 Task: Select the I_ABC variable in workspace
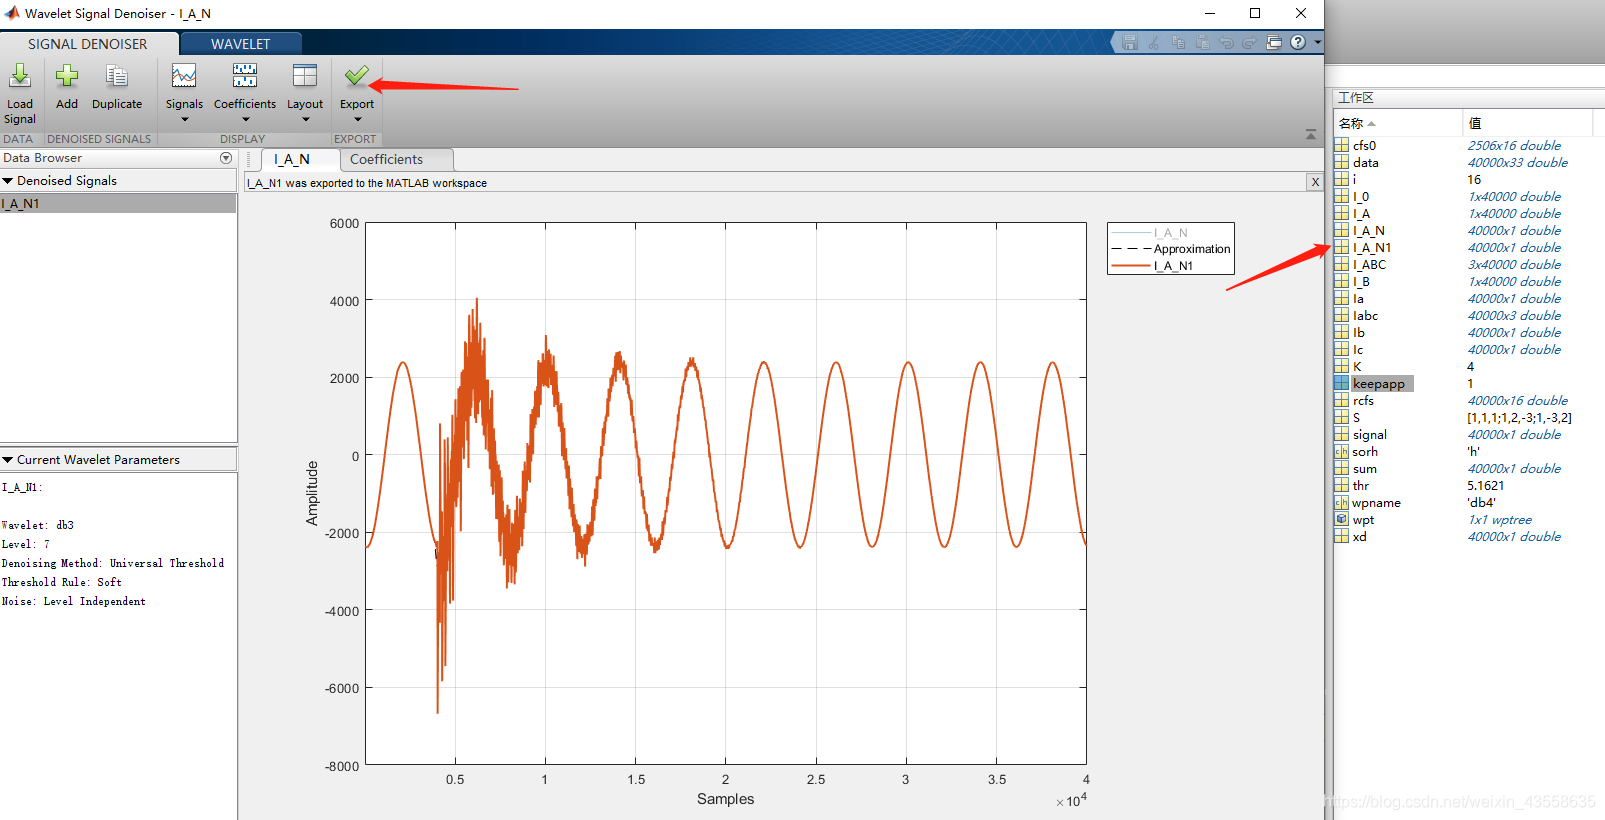[x=1370, y=265]
